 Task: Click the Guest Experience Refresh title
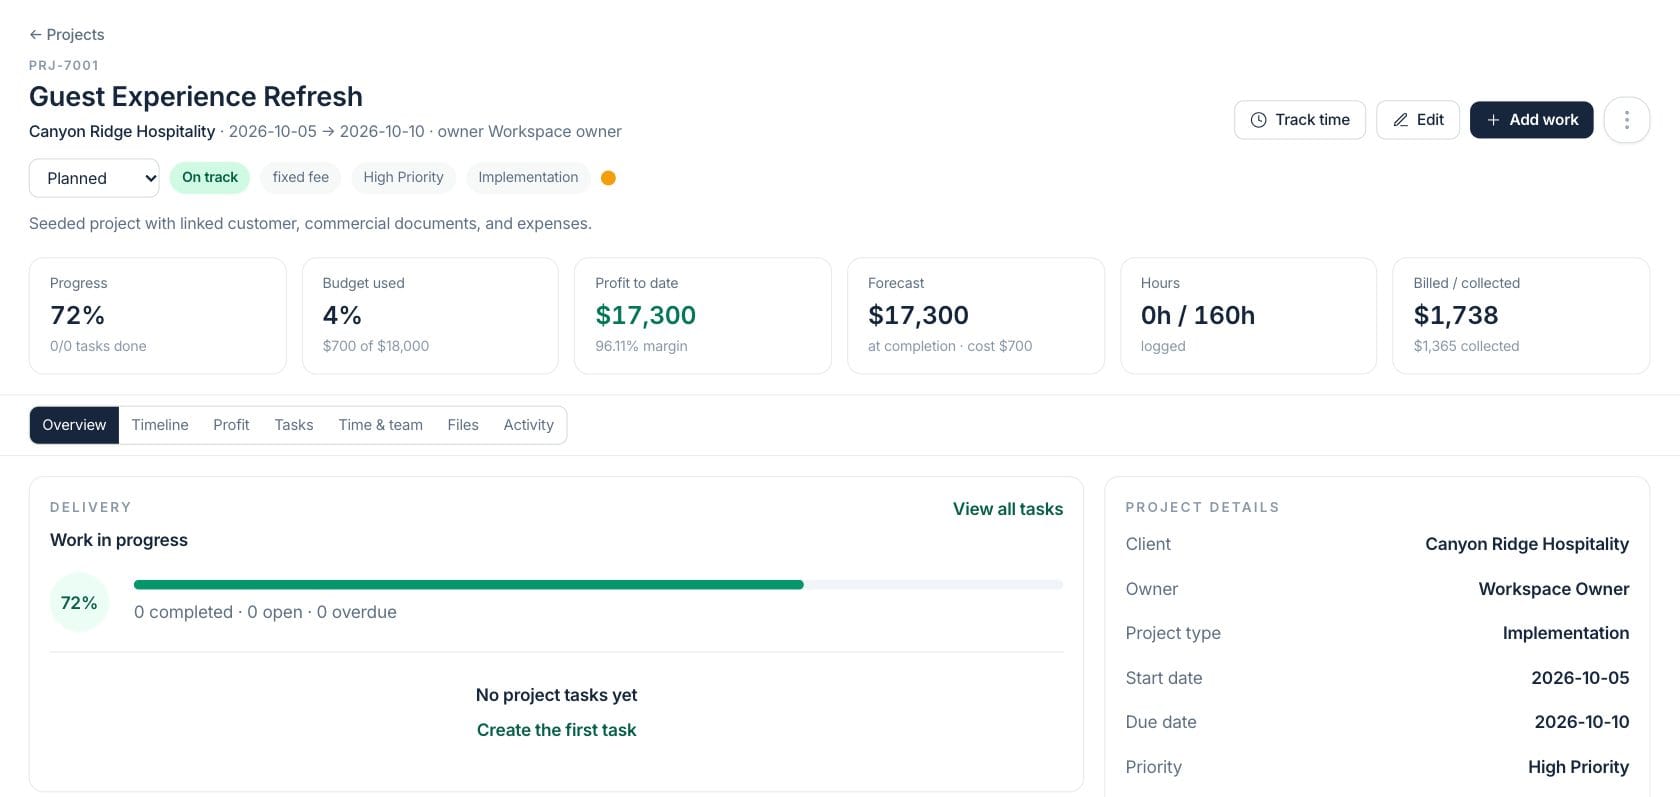pyautogui.click(x=196, y=96)
